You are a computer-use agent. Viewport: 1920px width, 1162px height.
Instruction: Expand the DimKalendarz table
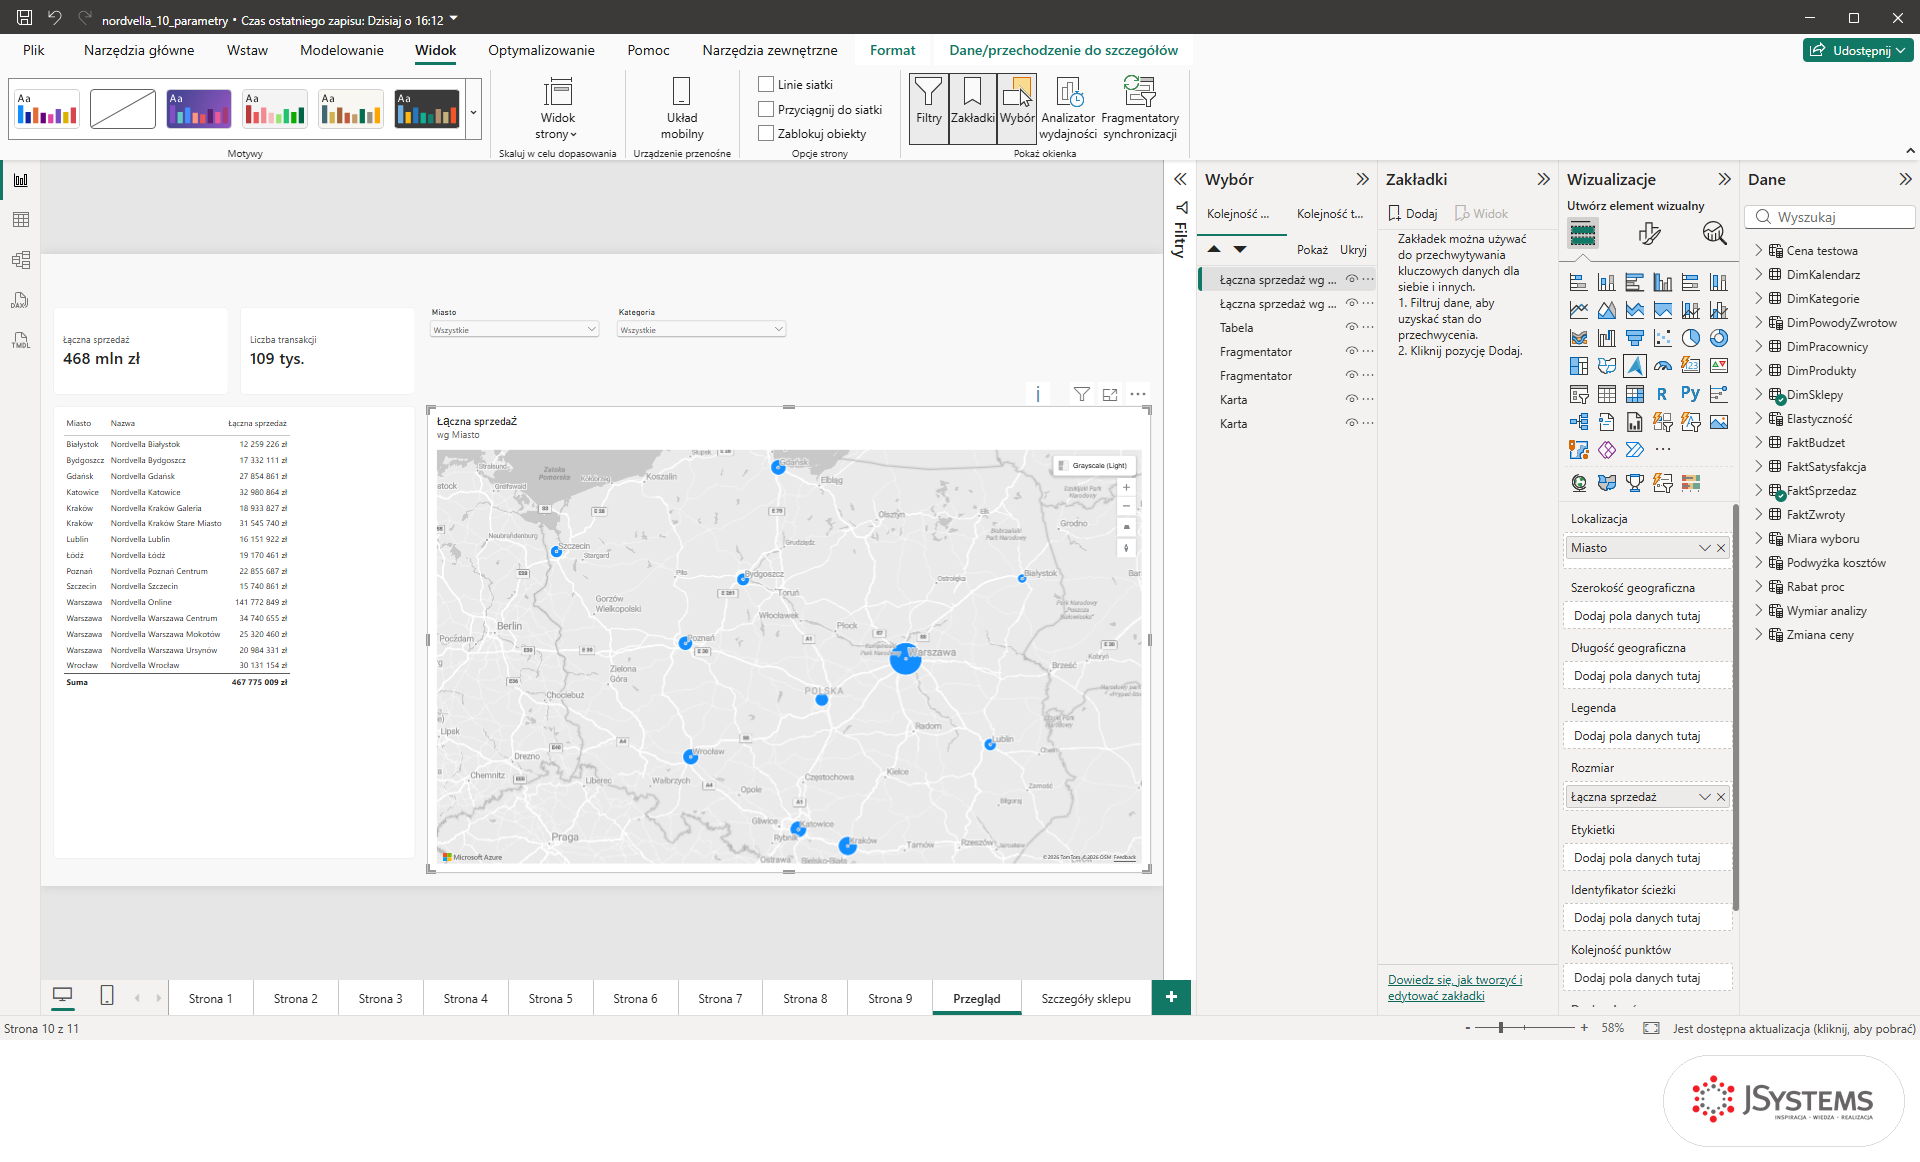(x=1759, y=275)
